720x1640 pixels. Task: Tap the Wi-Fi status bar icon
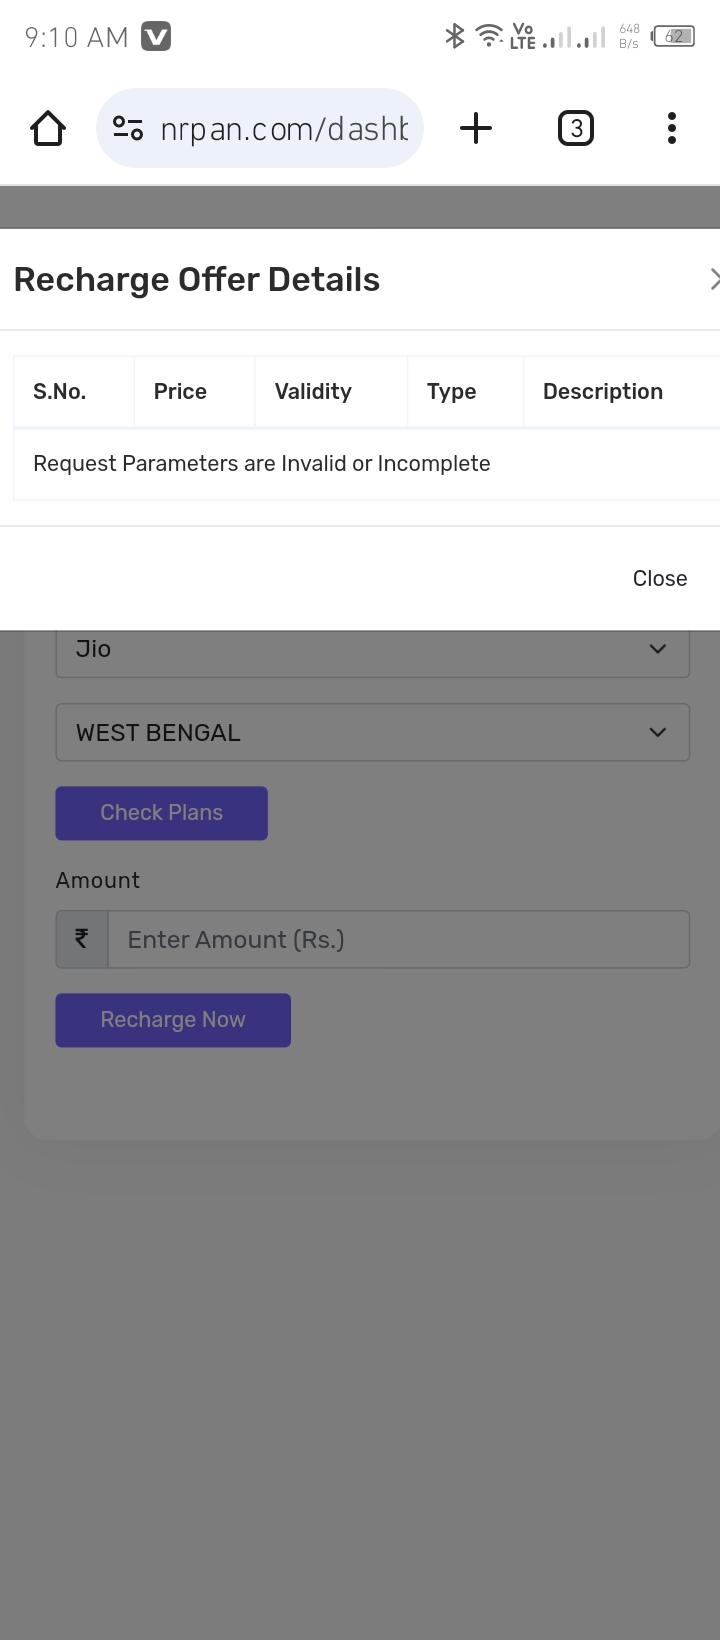489,37
